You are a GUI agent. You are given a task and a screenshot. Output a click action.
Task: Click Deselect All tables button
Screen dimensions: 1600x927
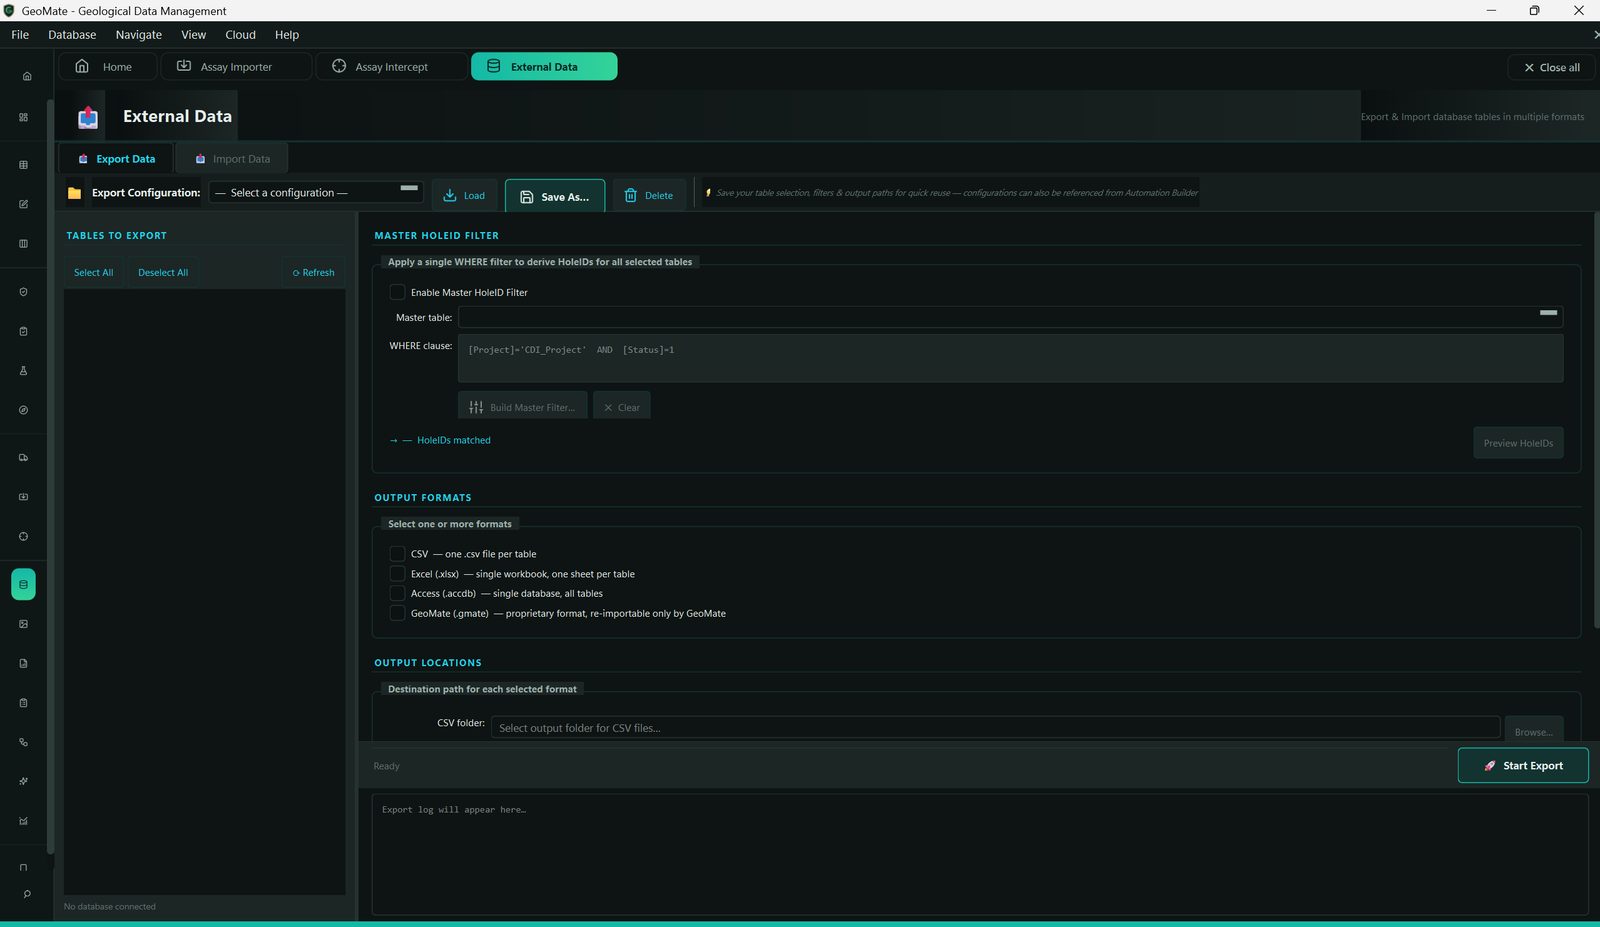click(163, 273)
